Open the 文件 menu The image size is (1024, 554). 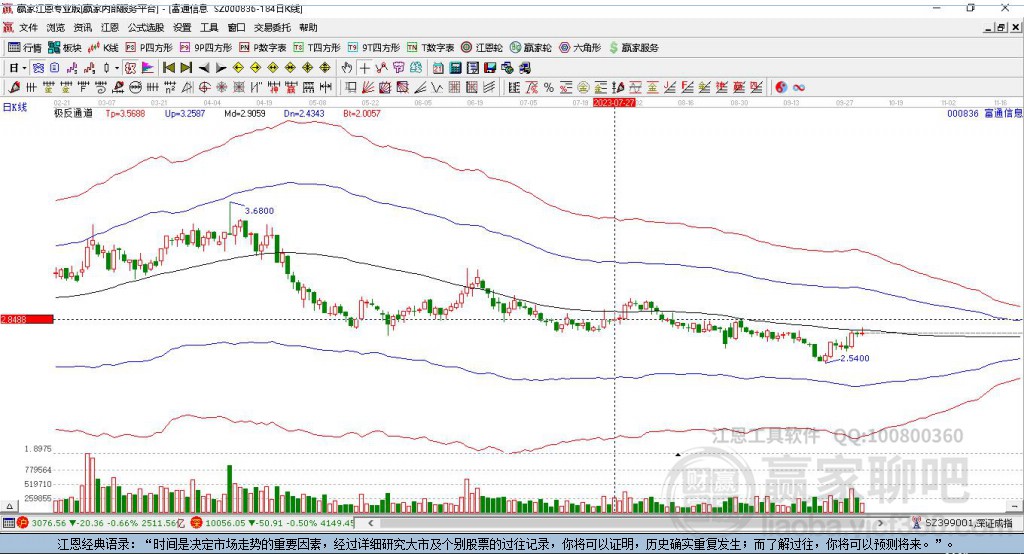pos(28,27)
